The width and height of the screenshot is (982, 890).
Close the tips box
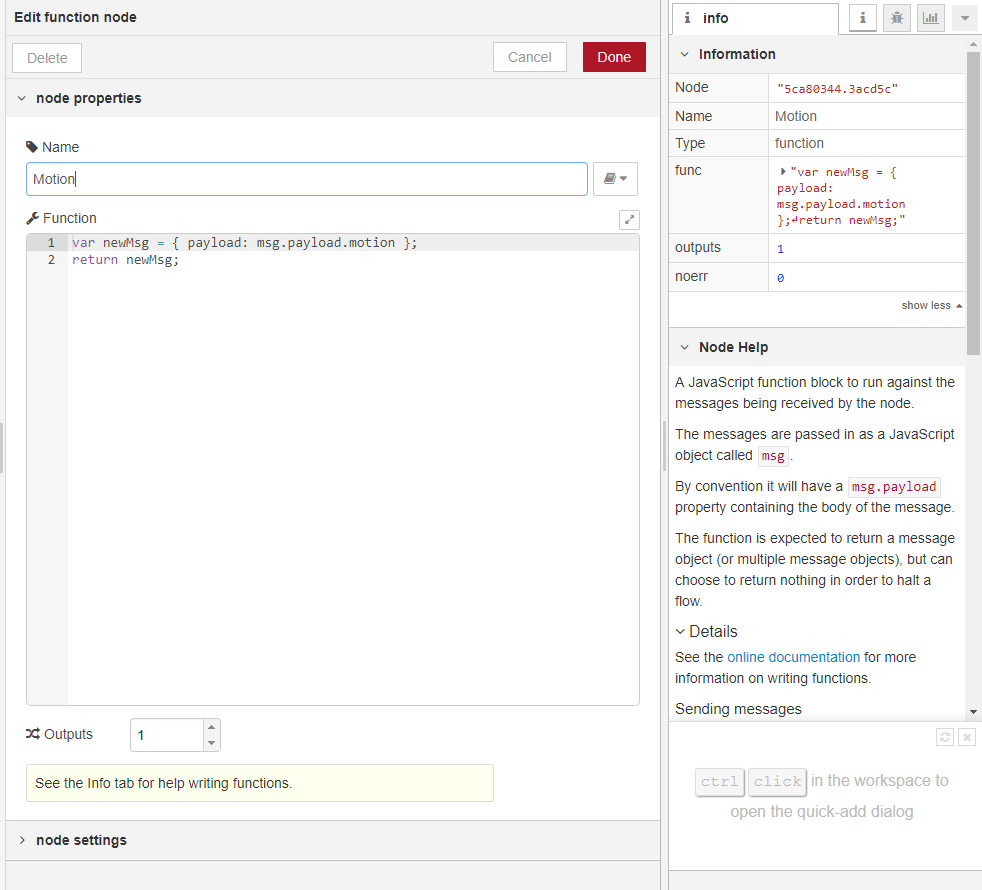[x=966, y=737]
